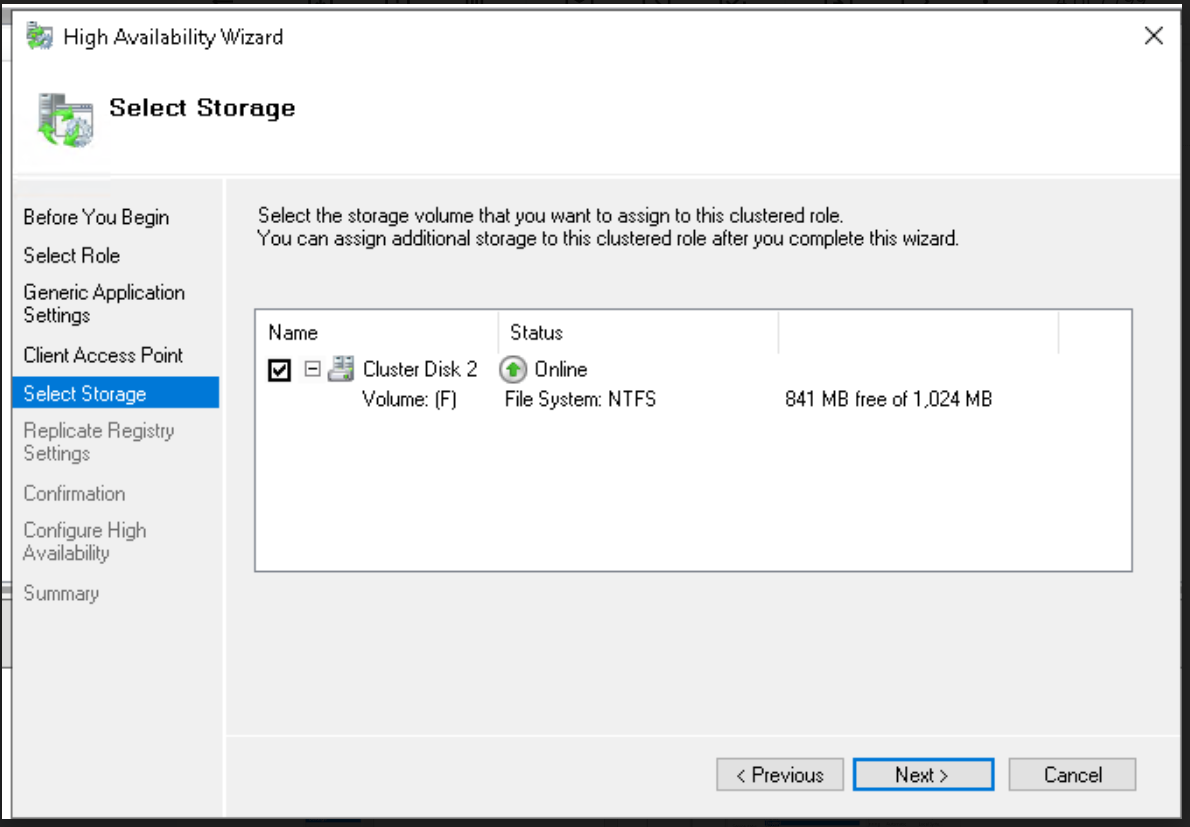This screenshot has height=827, width=1190.
Task: Click the 841 MB free capacity text
Action: 888,401
